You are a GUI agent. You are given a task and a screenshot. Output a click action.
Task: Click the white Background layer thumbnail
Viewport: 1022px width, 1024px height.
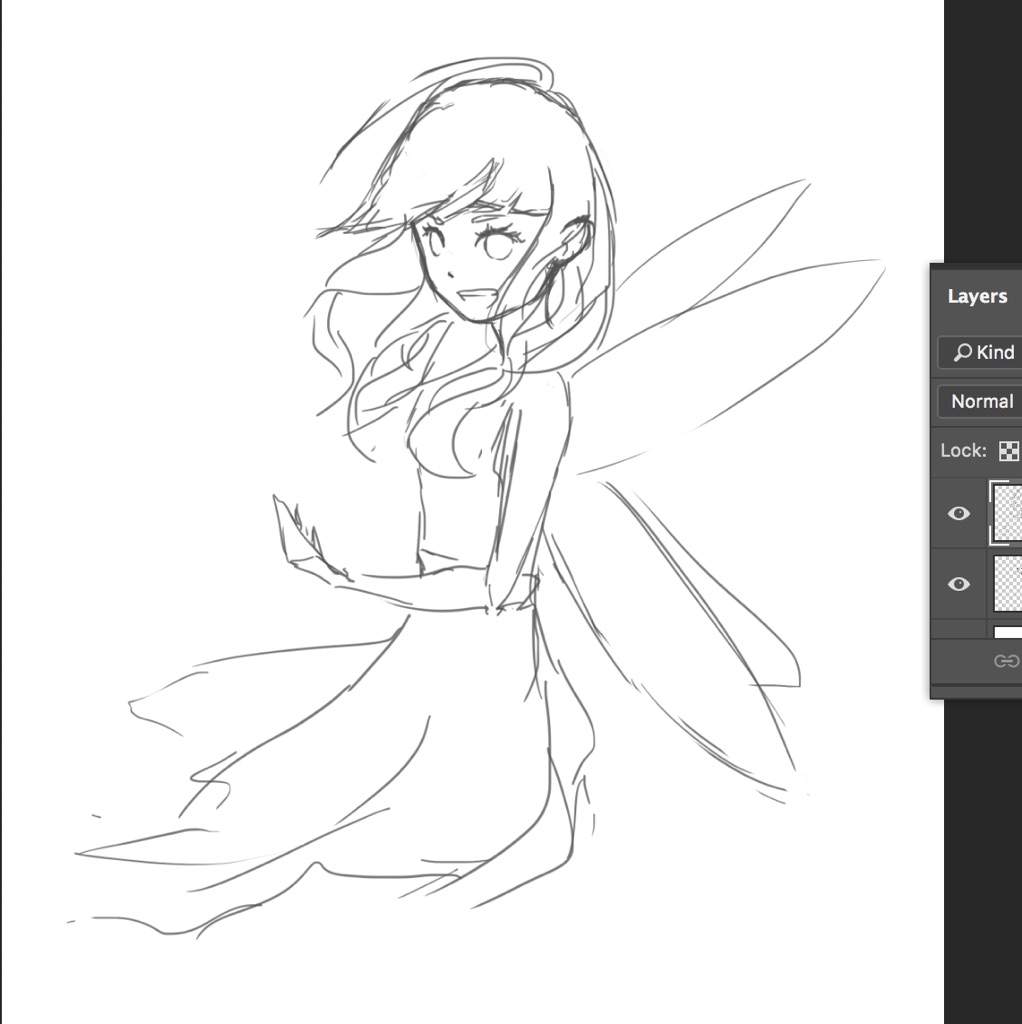1007,630
